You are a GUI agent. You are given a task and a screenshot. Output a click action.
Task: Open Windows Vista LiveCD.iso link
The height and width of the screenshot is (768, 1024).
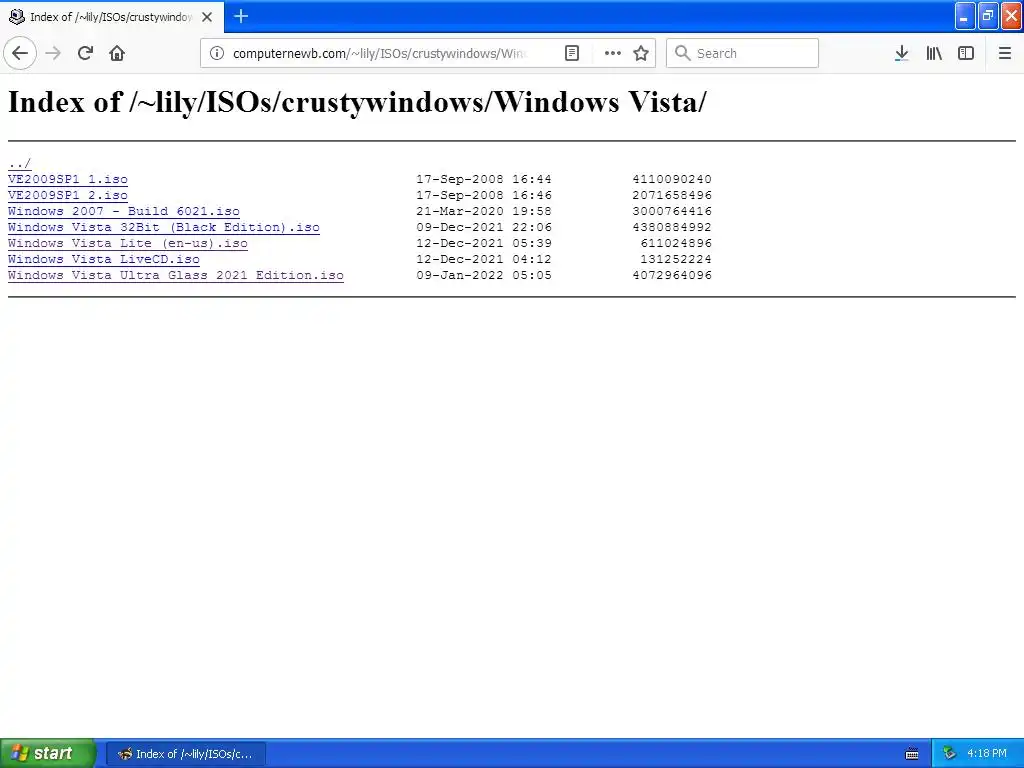coord(104,259)
